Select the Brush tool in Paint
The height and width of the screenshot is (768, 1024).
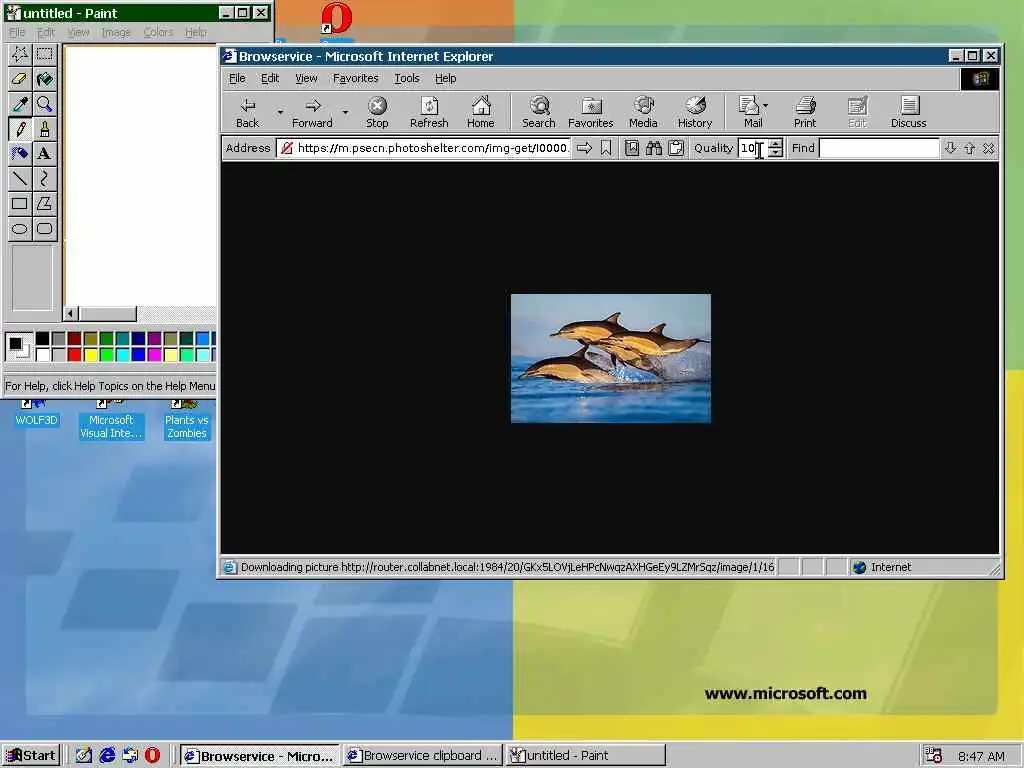pyautogui.click(x=44, y=129)
